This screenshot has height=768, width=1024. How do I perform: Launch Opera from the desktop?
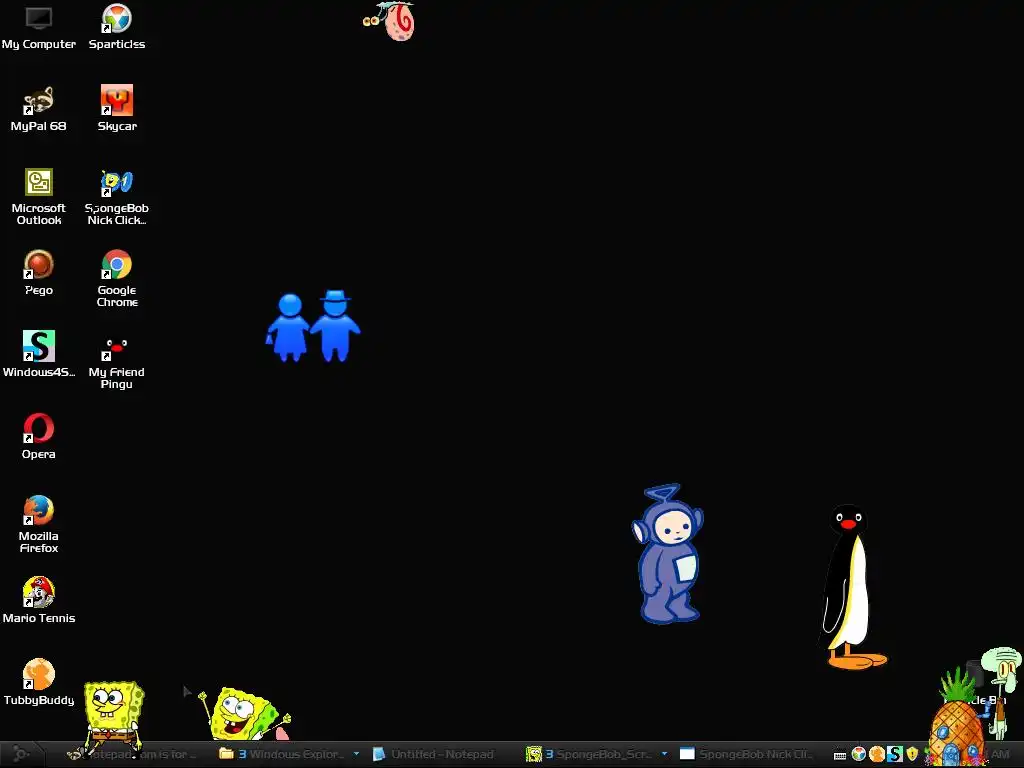tap(39, 437)
